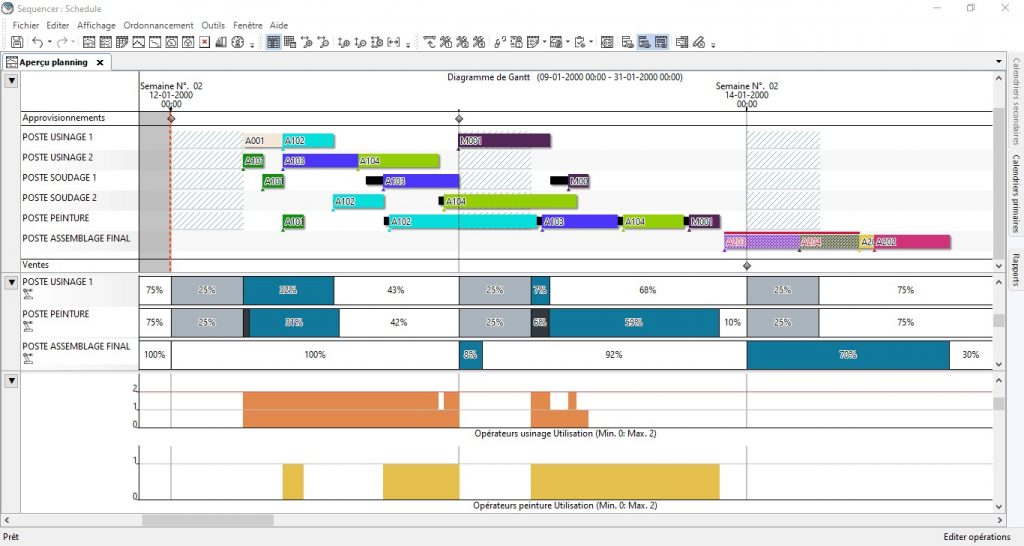Close the Aperçu planning tab
The image size is (1024, 546).
point(100,63)
